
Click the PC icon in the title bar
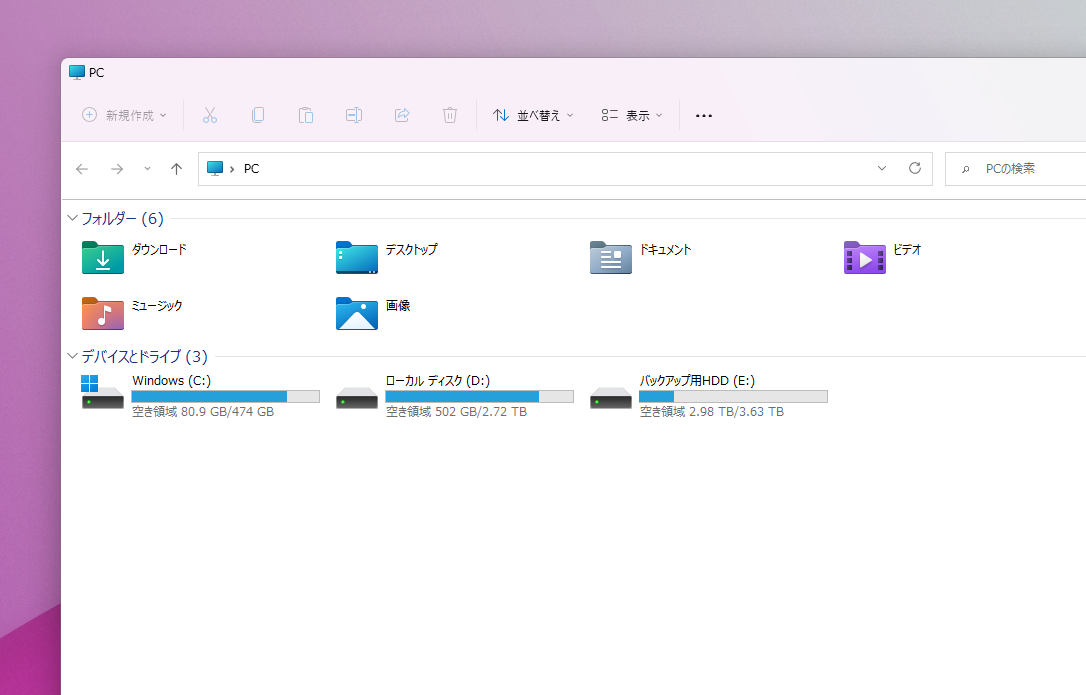77,72
